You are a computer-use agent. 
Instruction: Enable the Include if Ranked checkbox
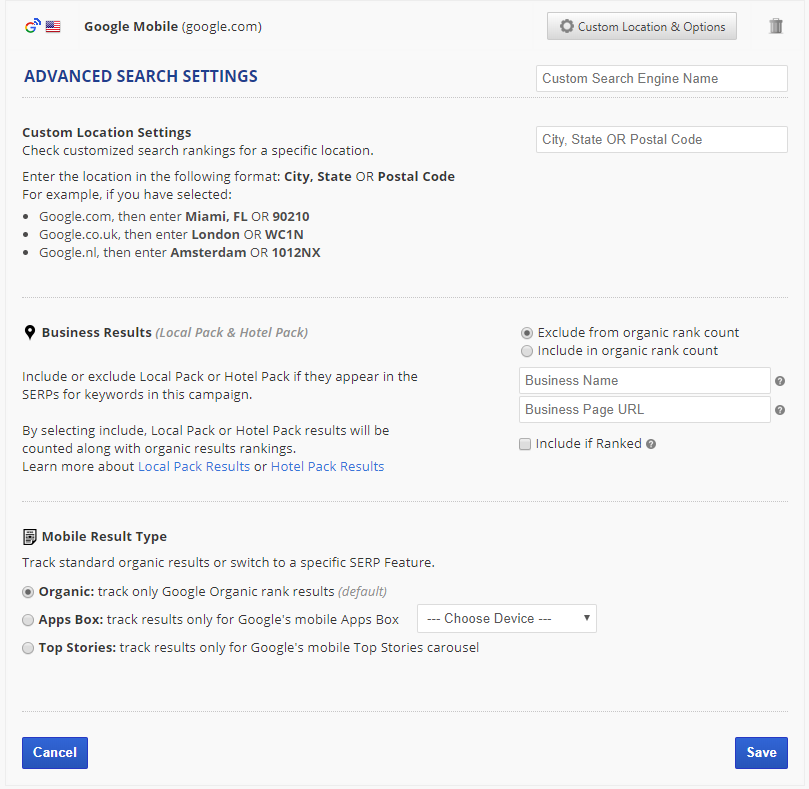pos(525,444)
